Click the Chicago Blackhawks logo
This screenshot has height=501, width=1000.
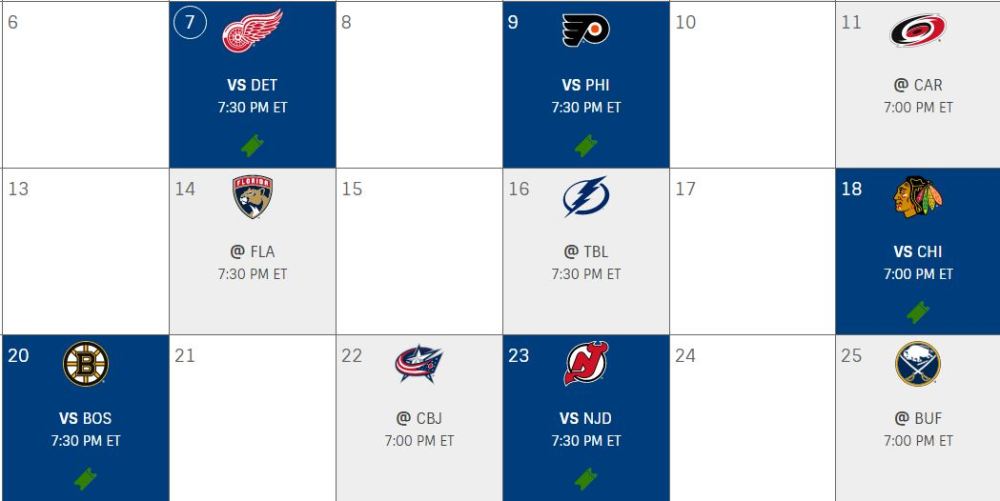(x=918, y=197)
